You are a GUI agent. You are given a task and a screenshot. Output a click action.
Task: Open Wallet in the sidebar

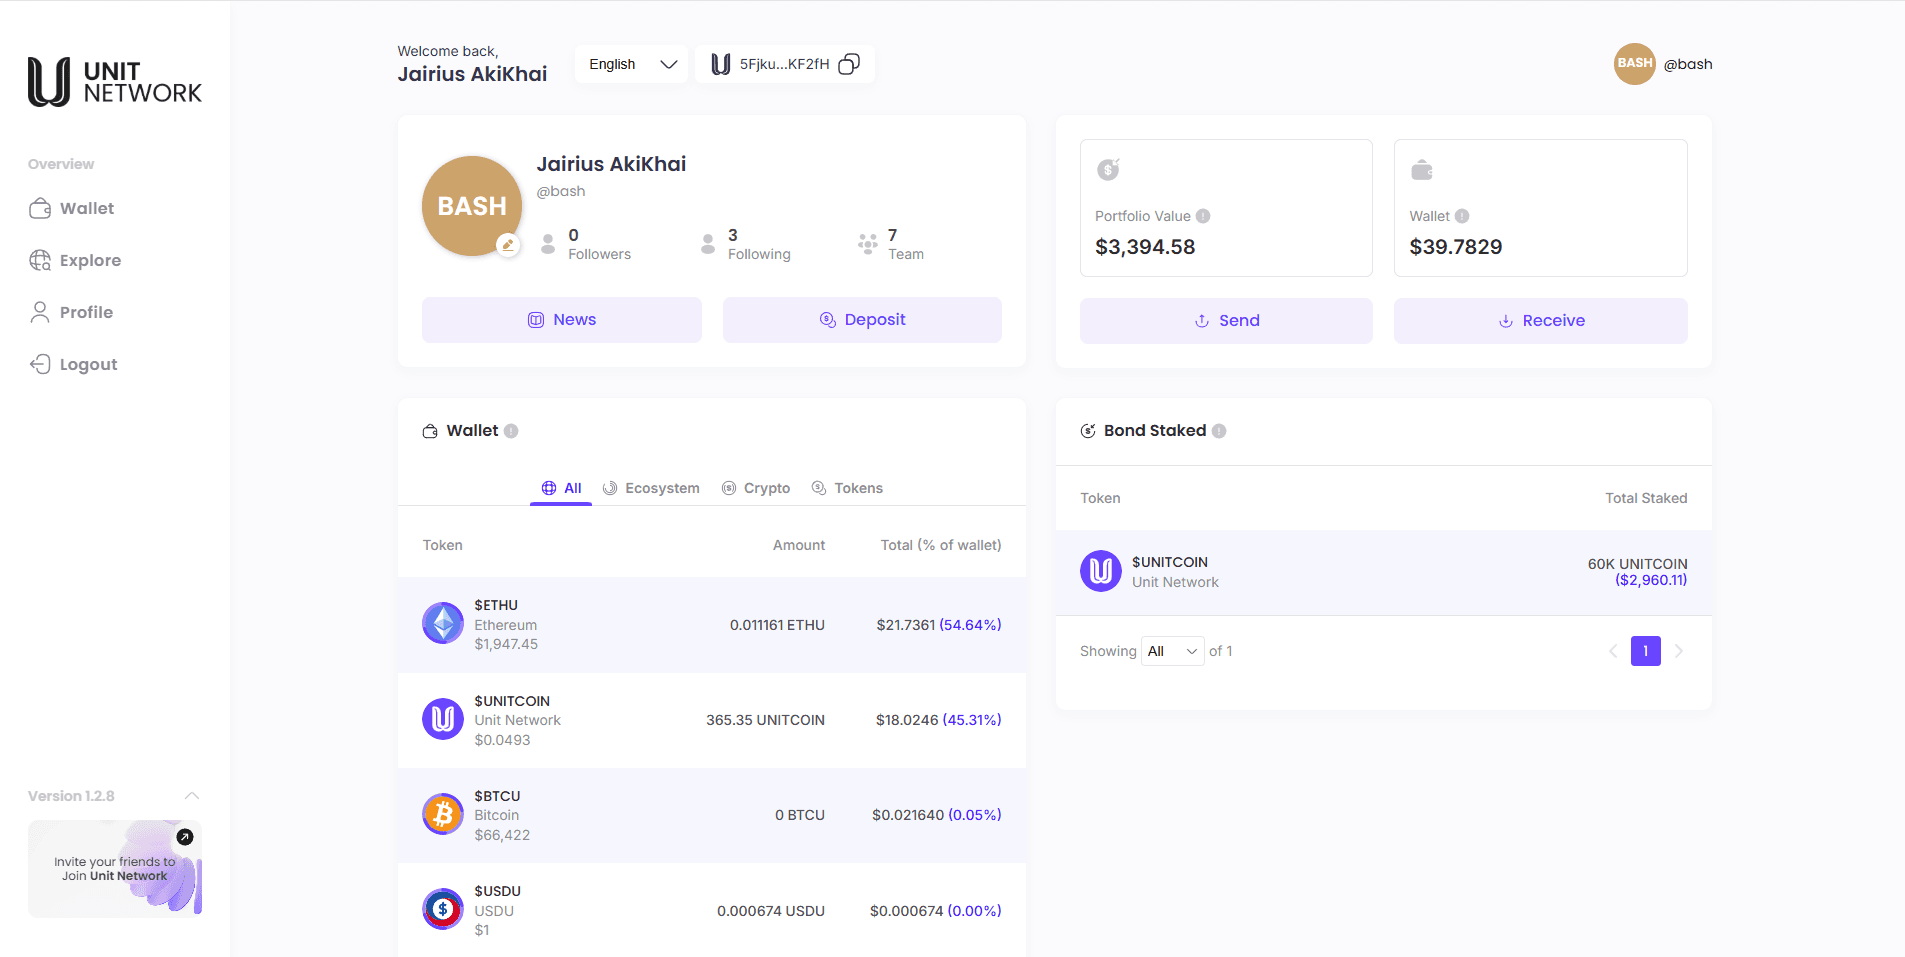(x=72, y=208)
